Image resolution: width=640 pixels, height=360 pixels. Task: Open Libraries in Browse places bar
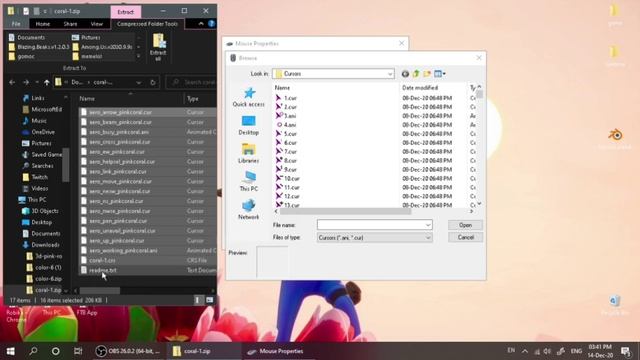249,153
